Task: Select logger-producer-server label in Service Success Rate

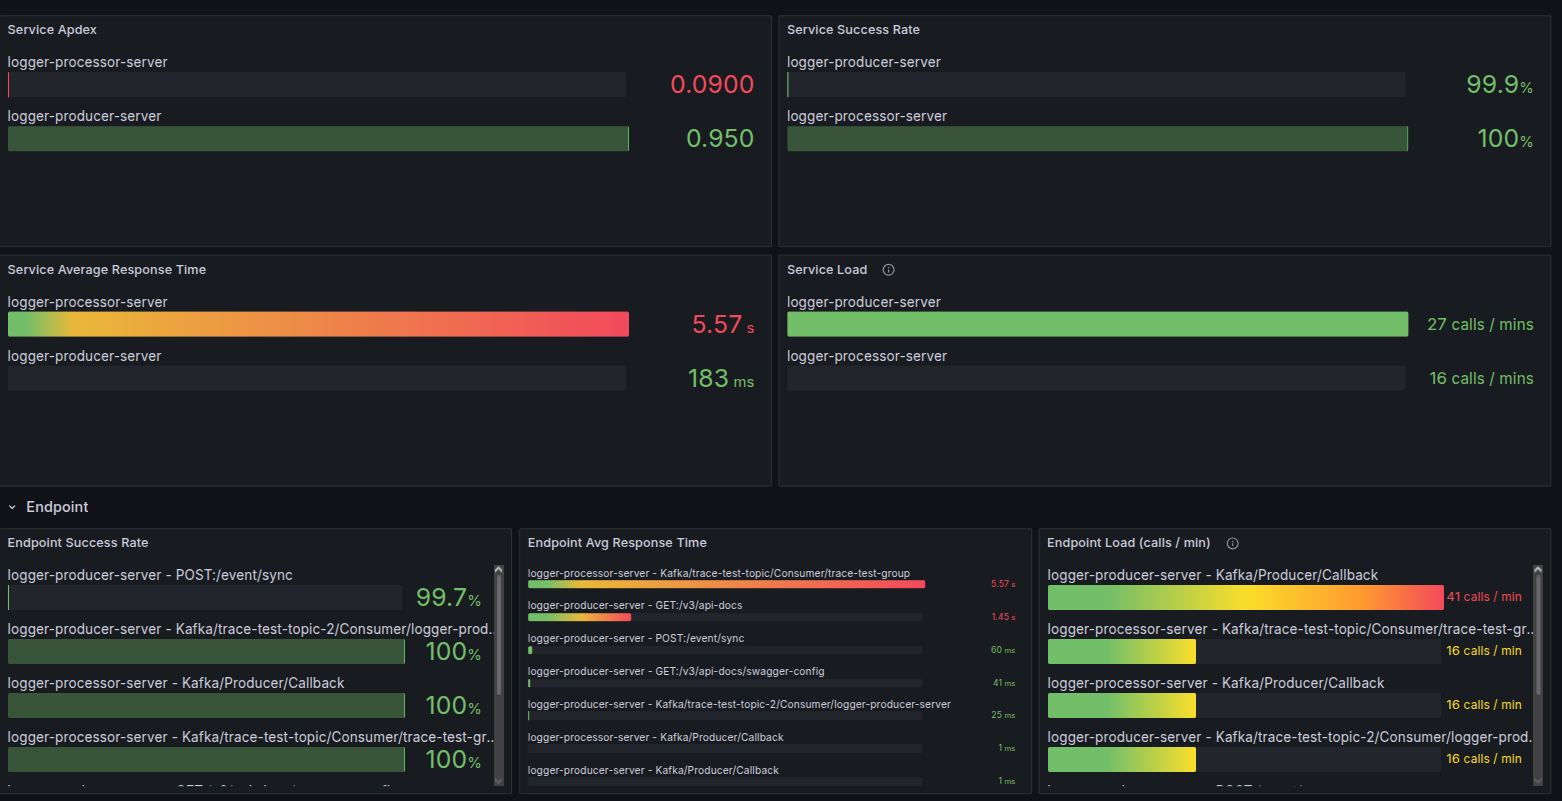Action: (x=864, y=62)
